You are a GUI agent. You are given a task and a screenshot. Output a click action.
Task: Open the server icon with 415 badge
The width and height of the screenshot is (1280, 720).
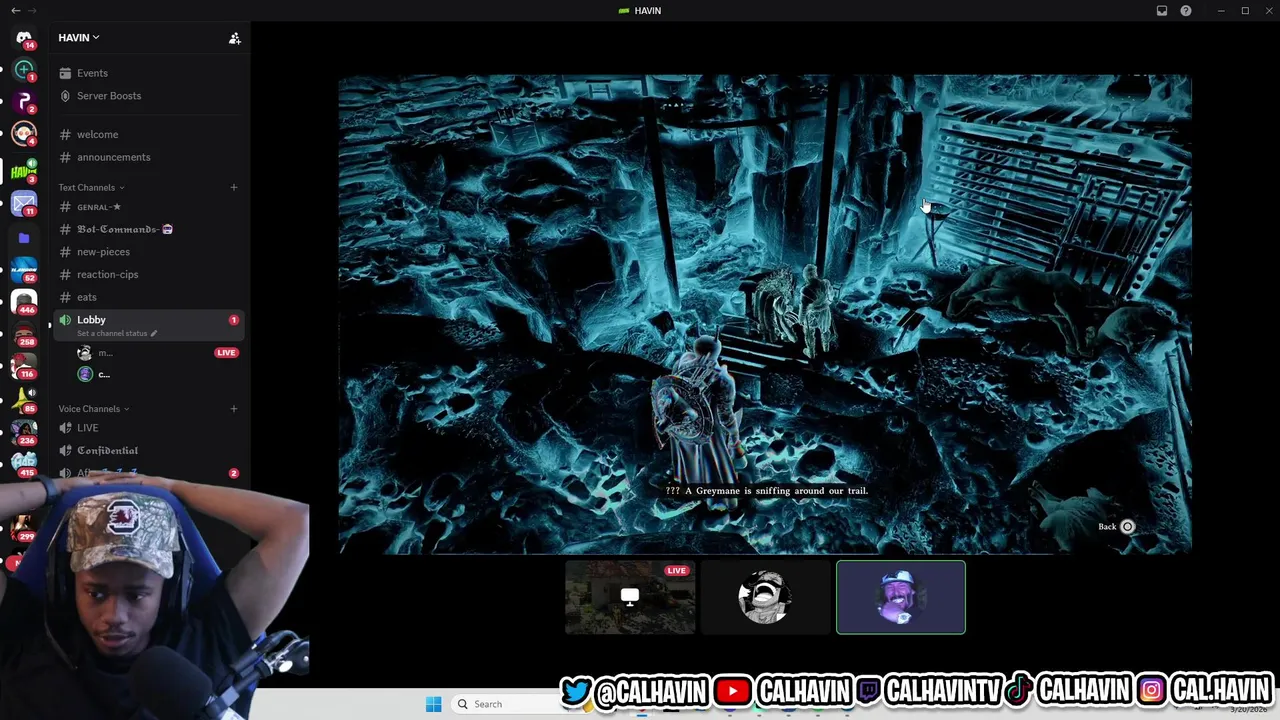tap(24, 463)
